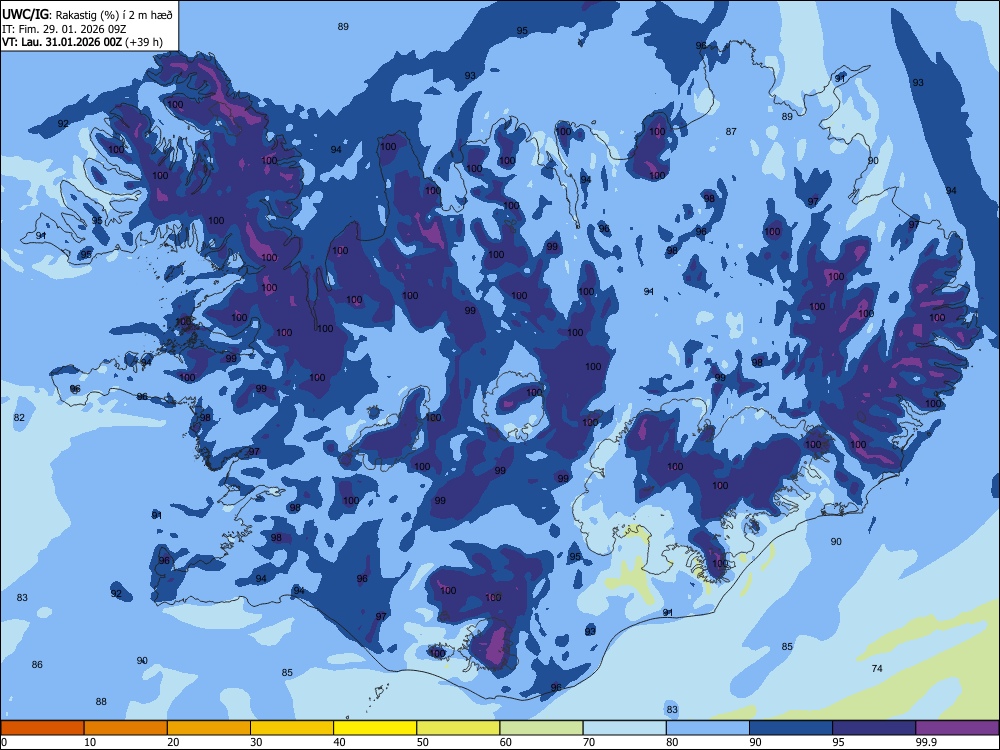Click the '86' humidity value on the map
The image size is (1000, 750).
(x=37, y=665)
